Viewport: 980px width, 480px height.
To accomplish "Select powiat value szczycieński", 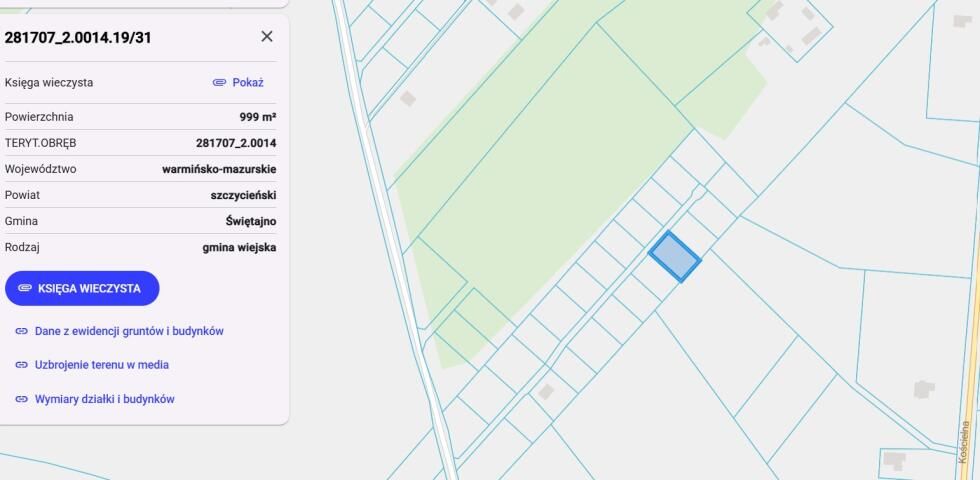I will pos(244,195).
